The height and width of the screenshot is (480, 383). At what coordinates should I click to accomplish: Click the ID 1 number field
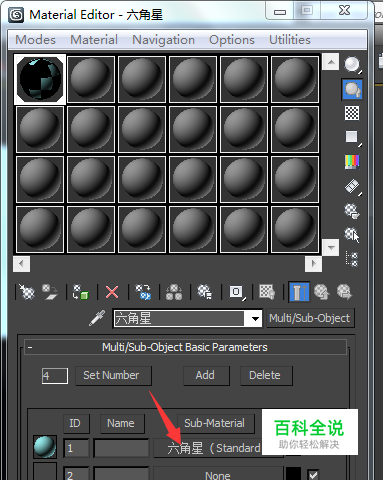[x=76, y=448]
